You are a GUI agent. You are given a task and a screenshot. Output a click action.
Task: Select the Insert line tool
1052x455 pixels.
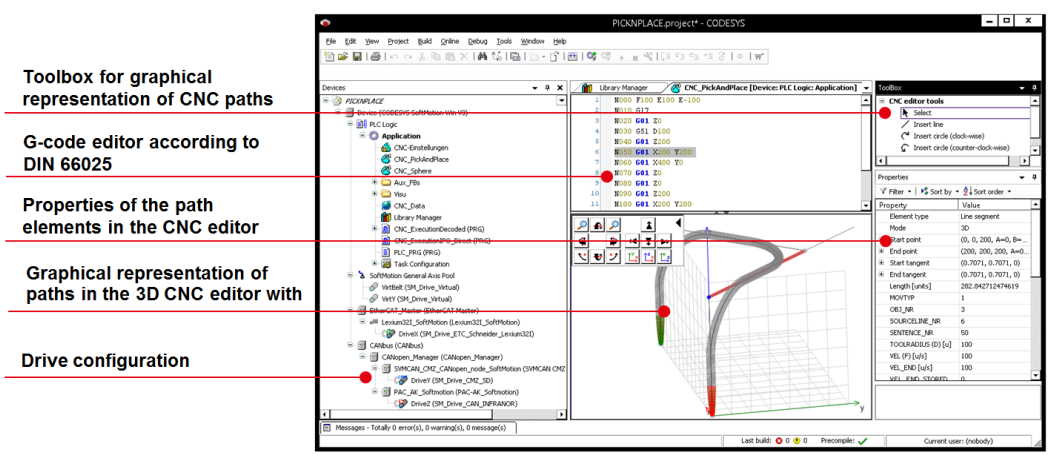[934, 124]
